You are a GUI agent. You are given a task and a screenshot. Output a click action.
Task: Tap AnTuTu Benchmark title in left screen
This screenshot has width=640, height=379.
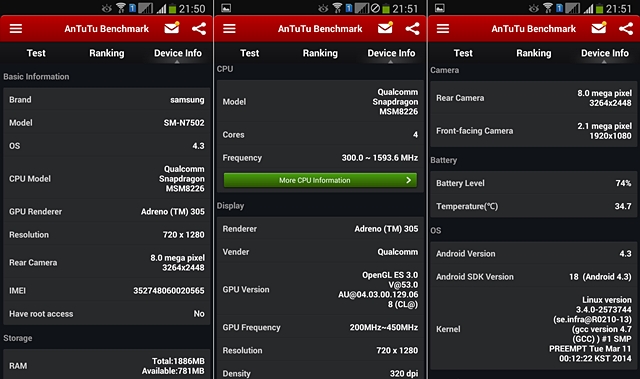(107, 29)
